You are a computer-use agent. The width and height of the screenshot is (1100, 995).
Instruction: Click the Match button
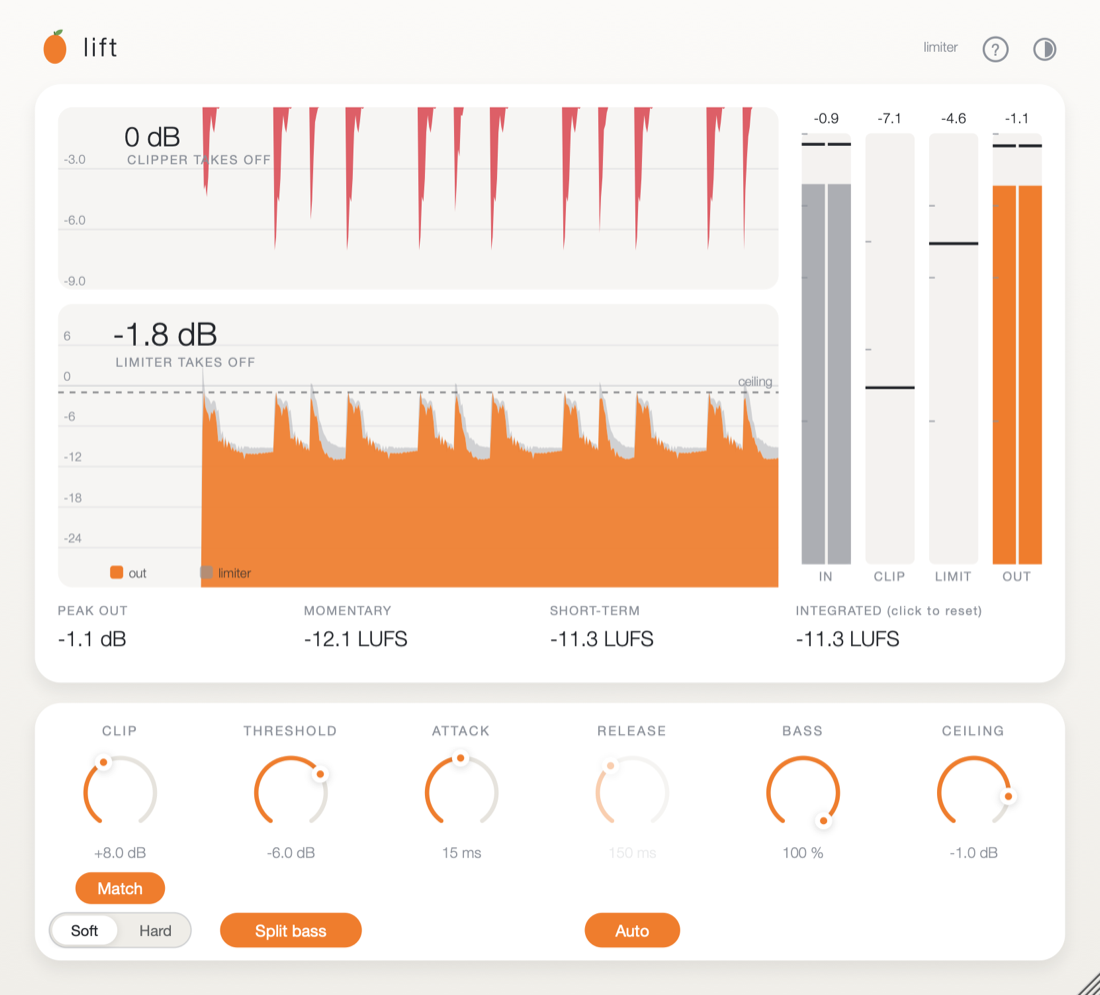click(x=120, y=888)
